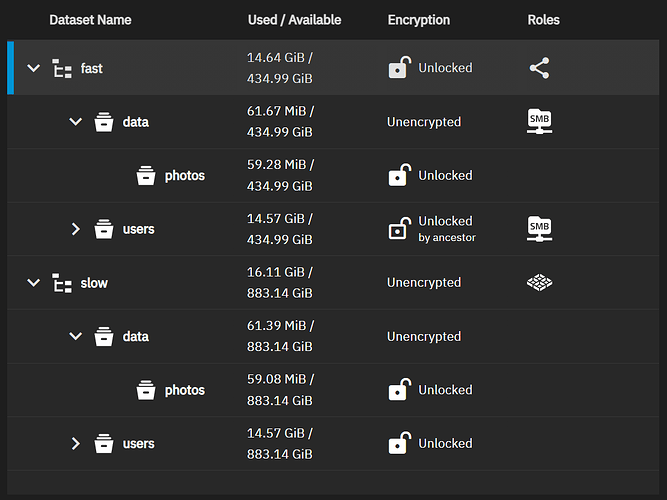The height and width of the screenshot is (500, 667).
Task: Click Unencrypted text on fast data row
Action: tap(424, 122)
